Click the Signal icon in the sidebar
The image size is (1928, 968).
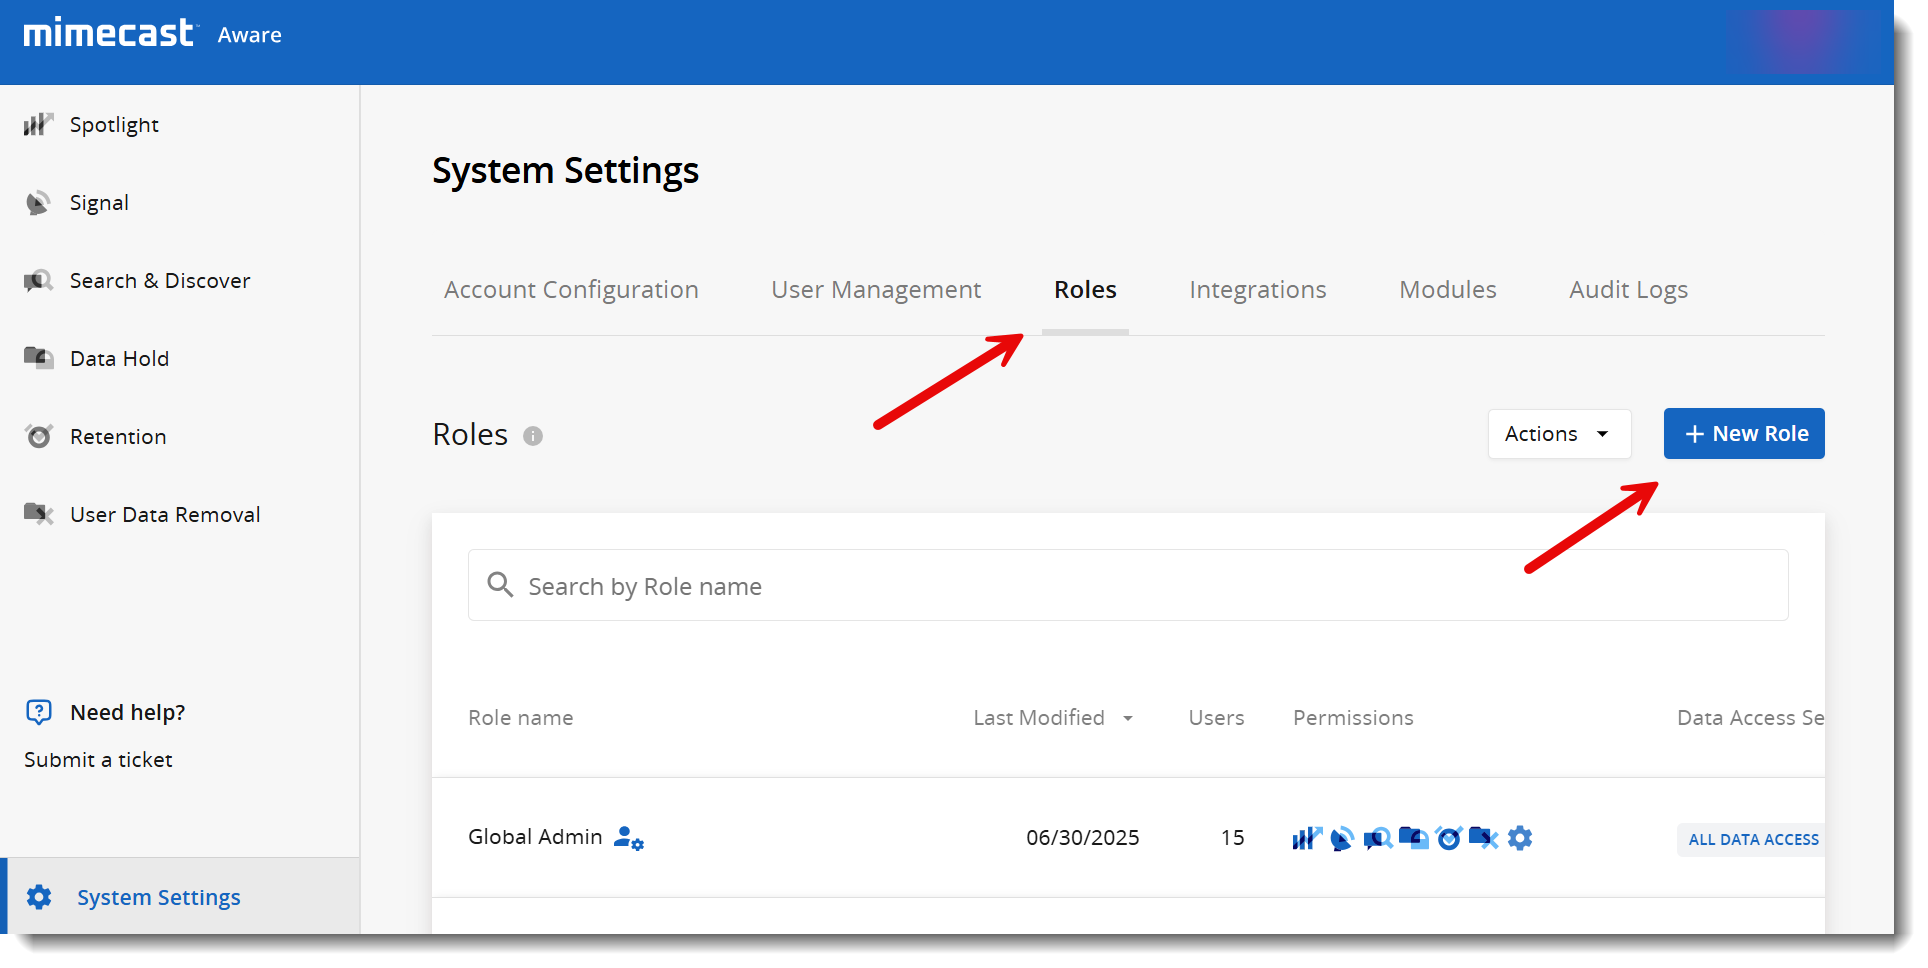pos(38,203)
